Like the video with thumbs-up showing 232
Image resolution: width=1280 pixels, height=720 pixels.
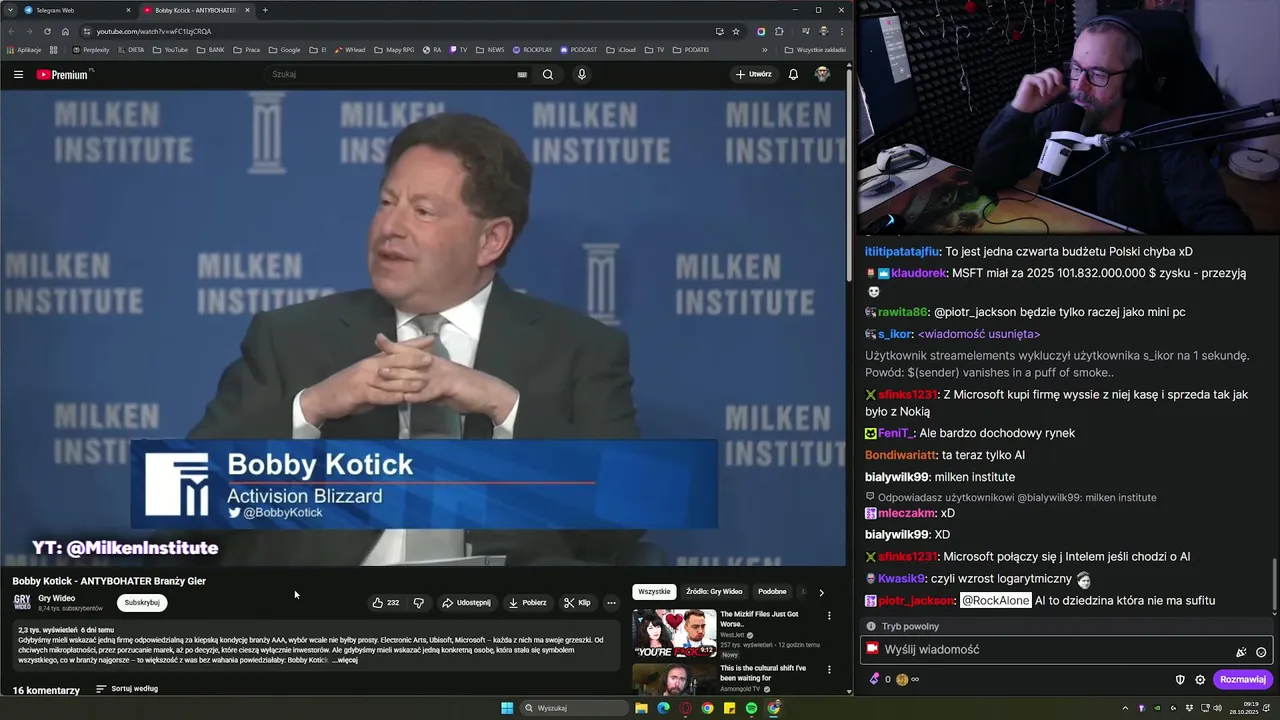tap(386, 603)
